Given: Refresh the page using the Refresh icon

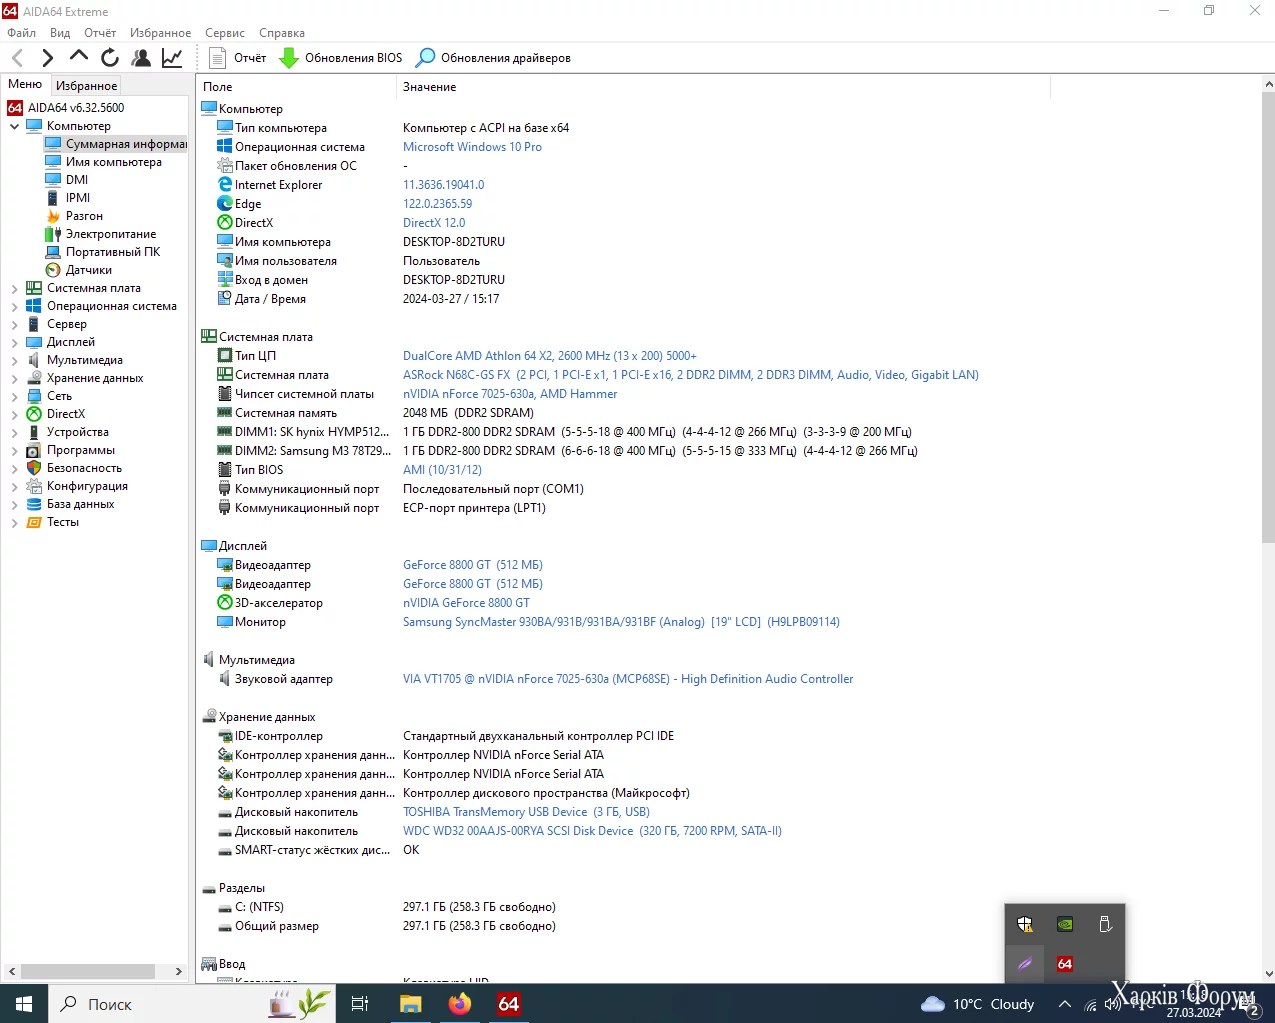Looking at the screenshot, I should click(110, 58).
